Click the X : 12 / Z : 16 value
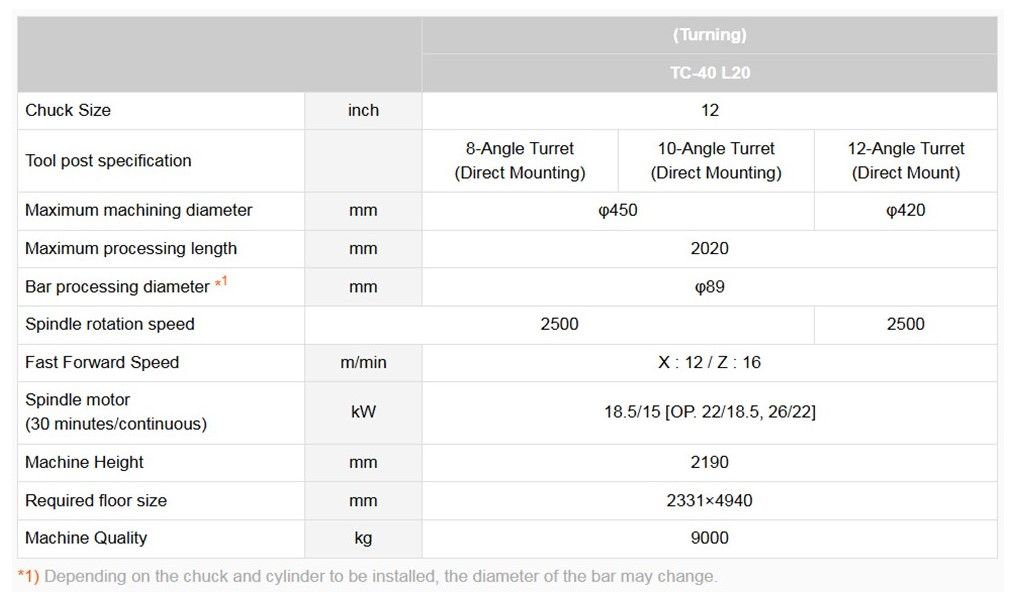The image size is (1012, 592). point(709,362)
